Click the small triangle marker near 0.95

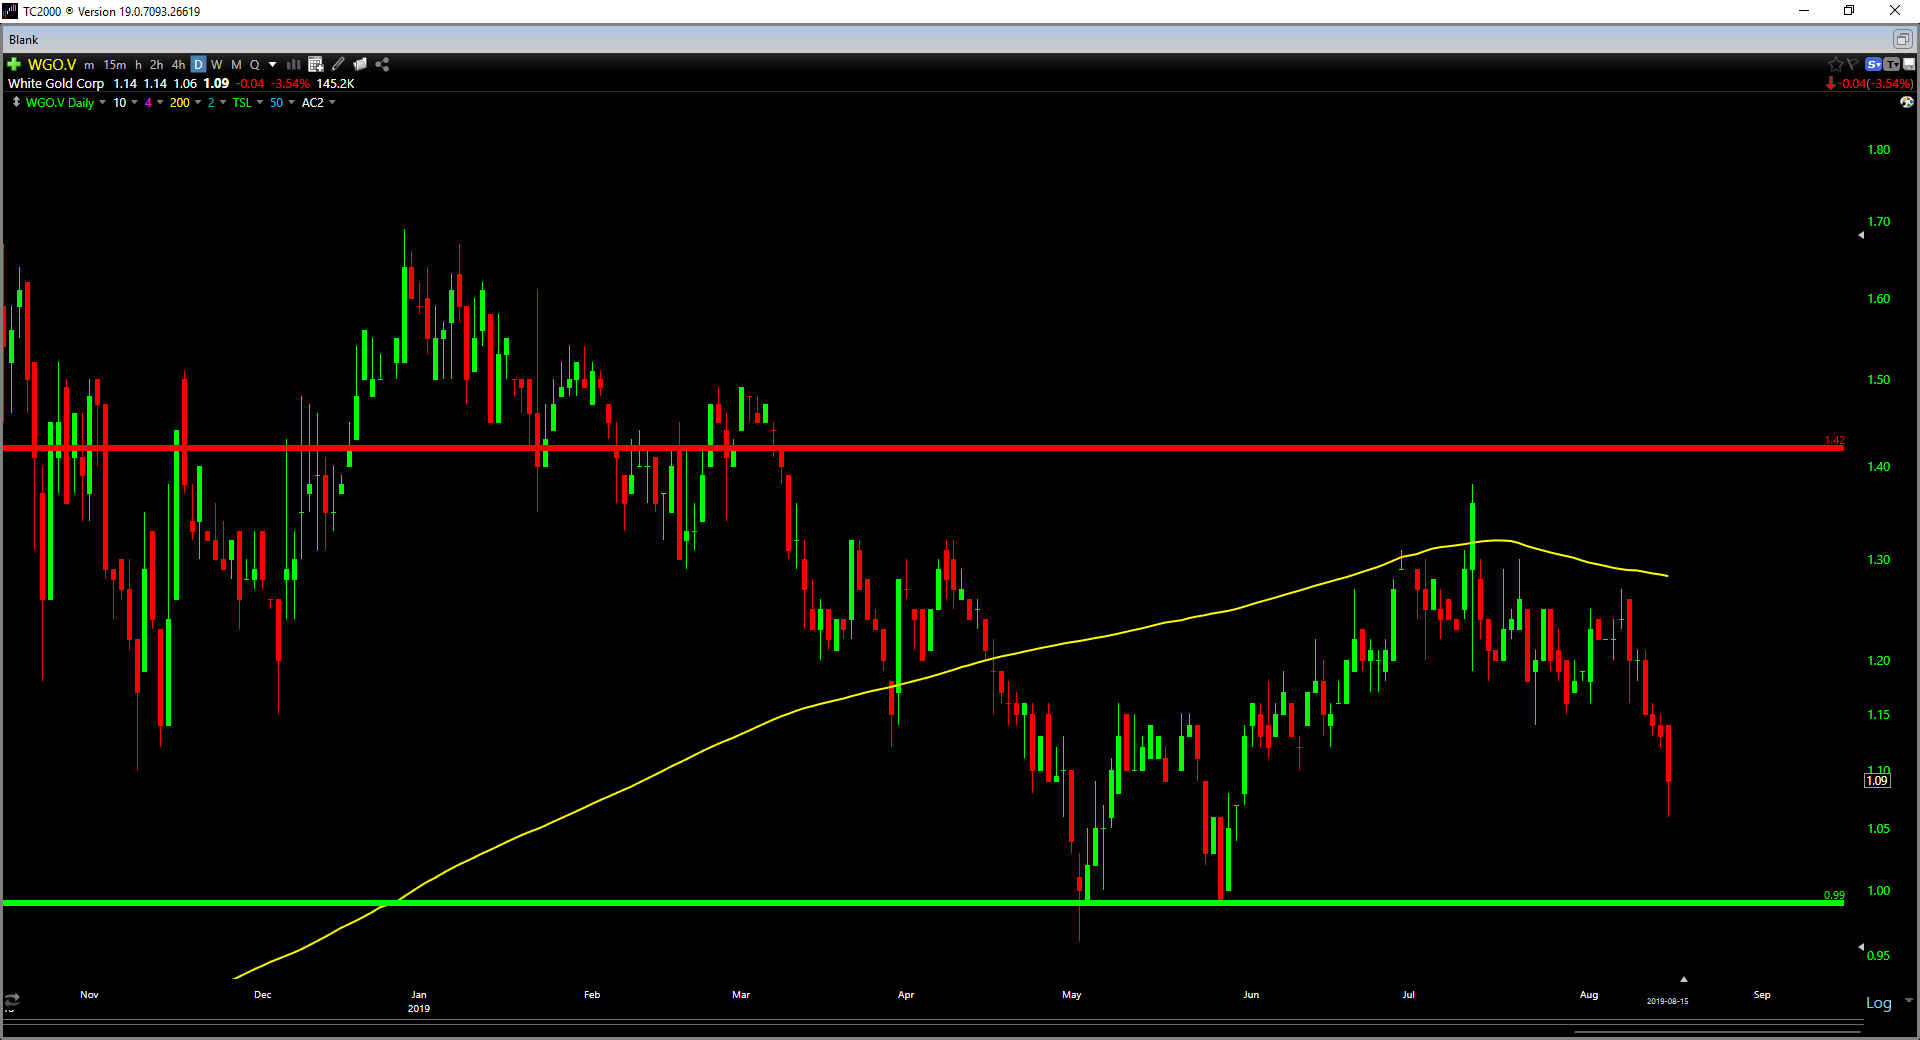1861,946
